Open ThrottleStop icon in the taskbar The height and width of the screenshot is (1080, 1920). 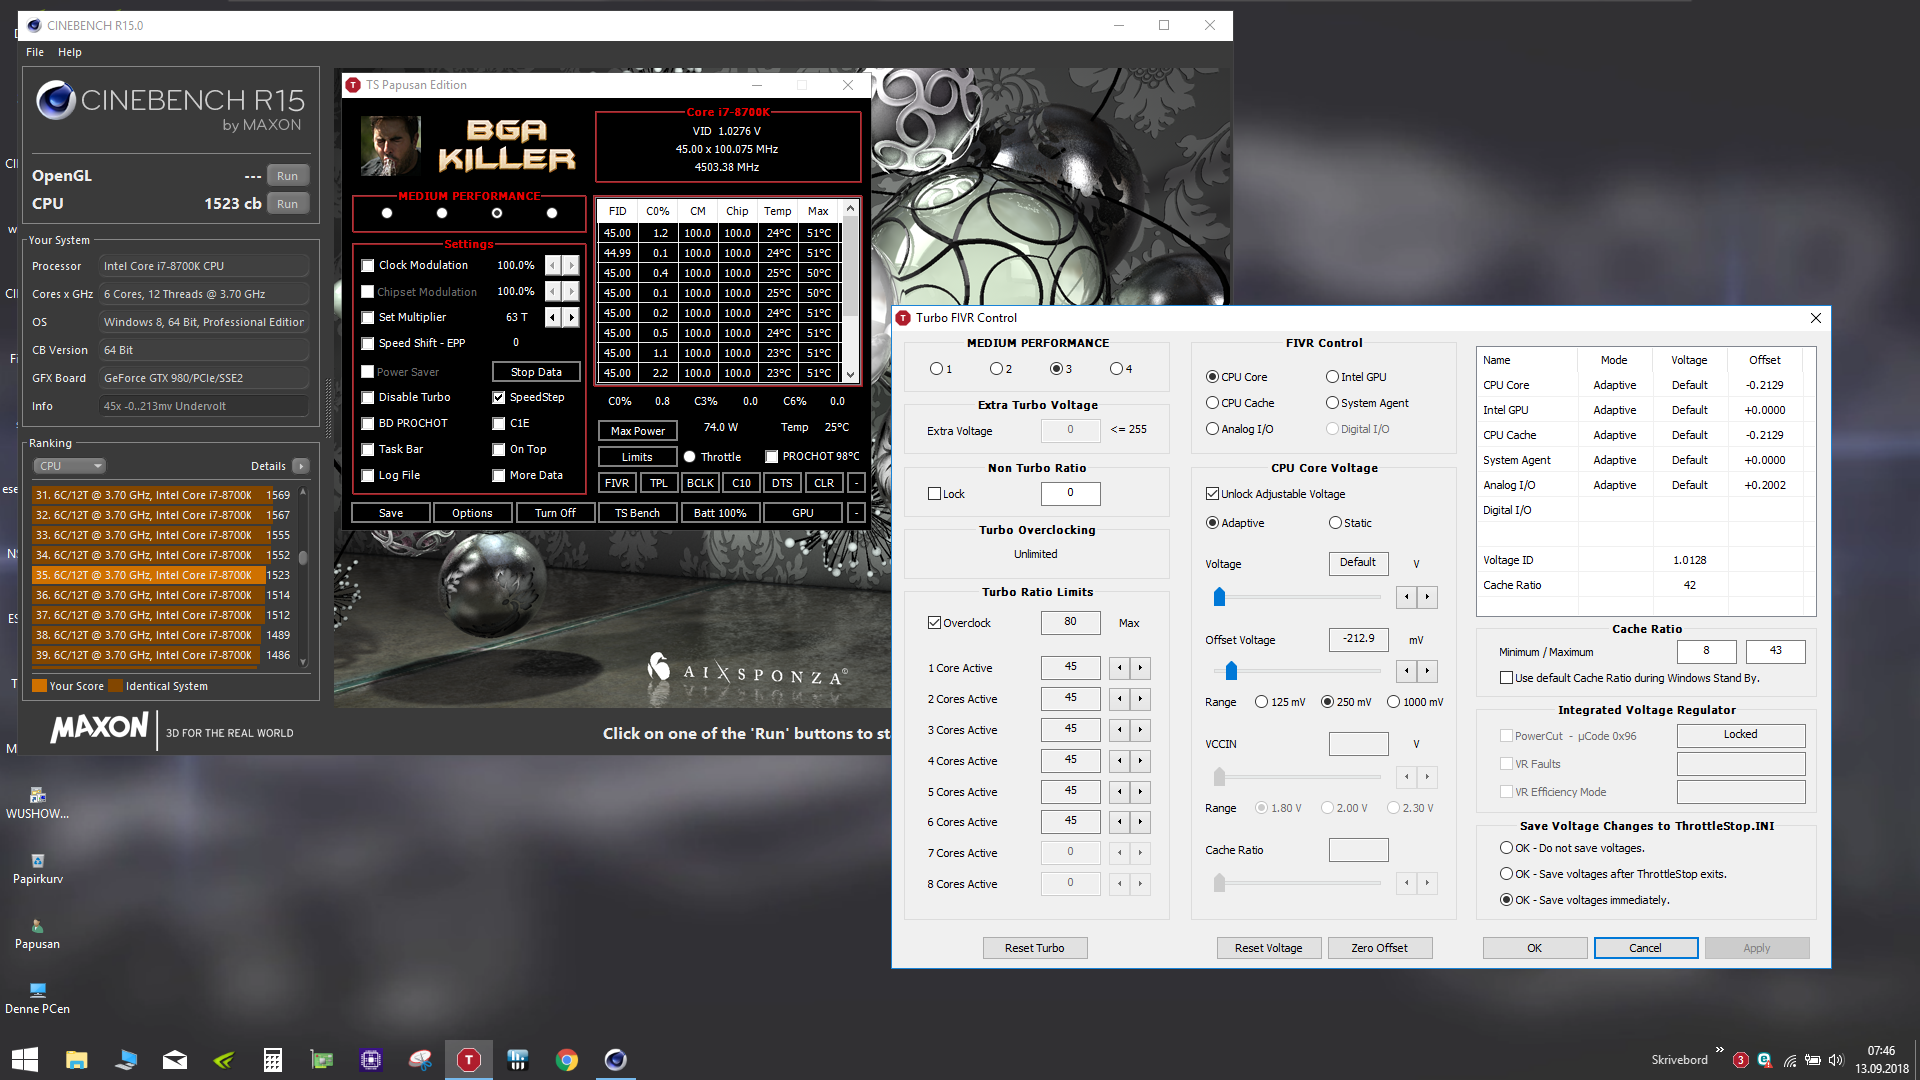click(468, 1060)
